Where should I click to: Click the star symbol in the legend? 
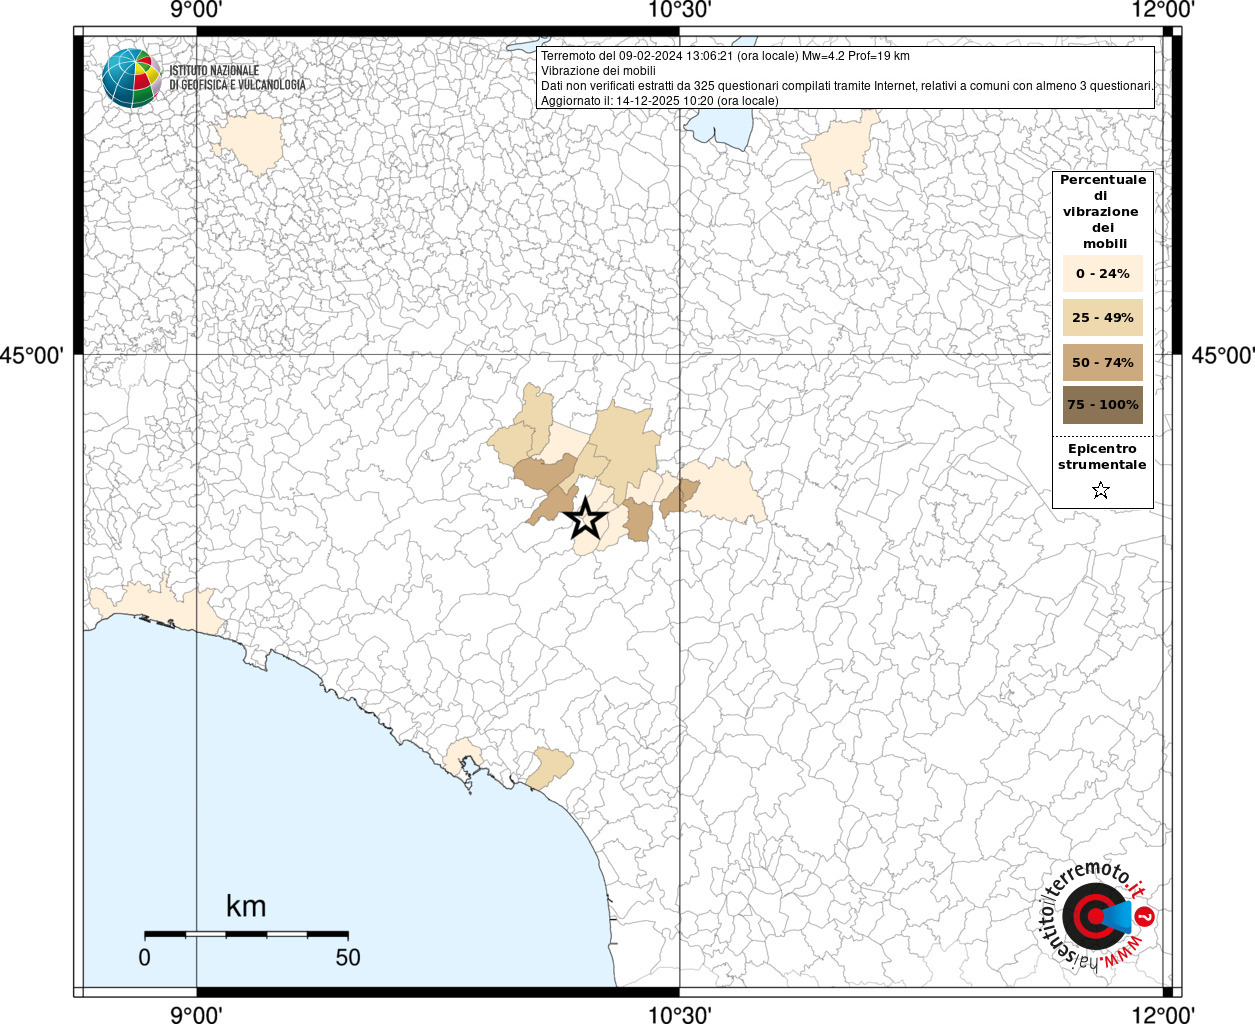[x=1101, y=490]
